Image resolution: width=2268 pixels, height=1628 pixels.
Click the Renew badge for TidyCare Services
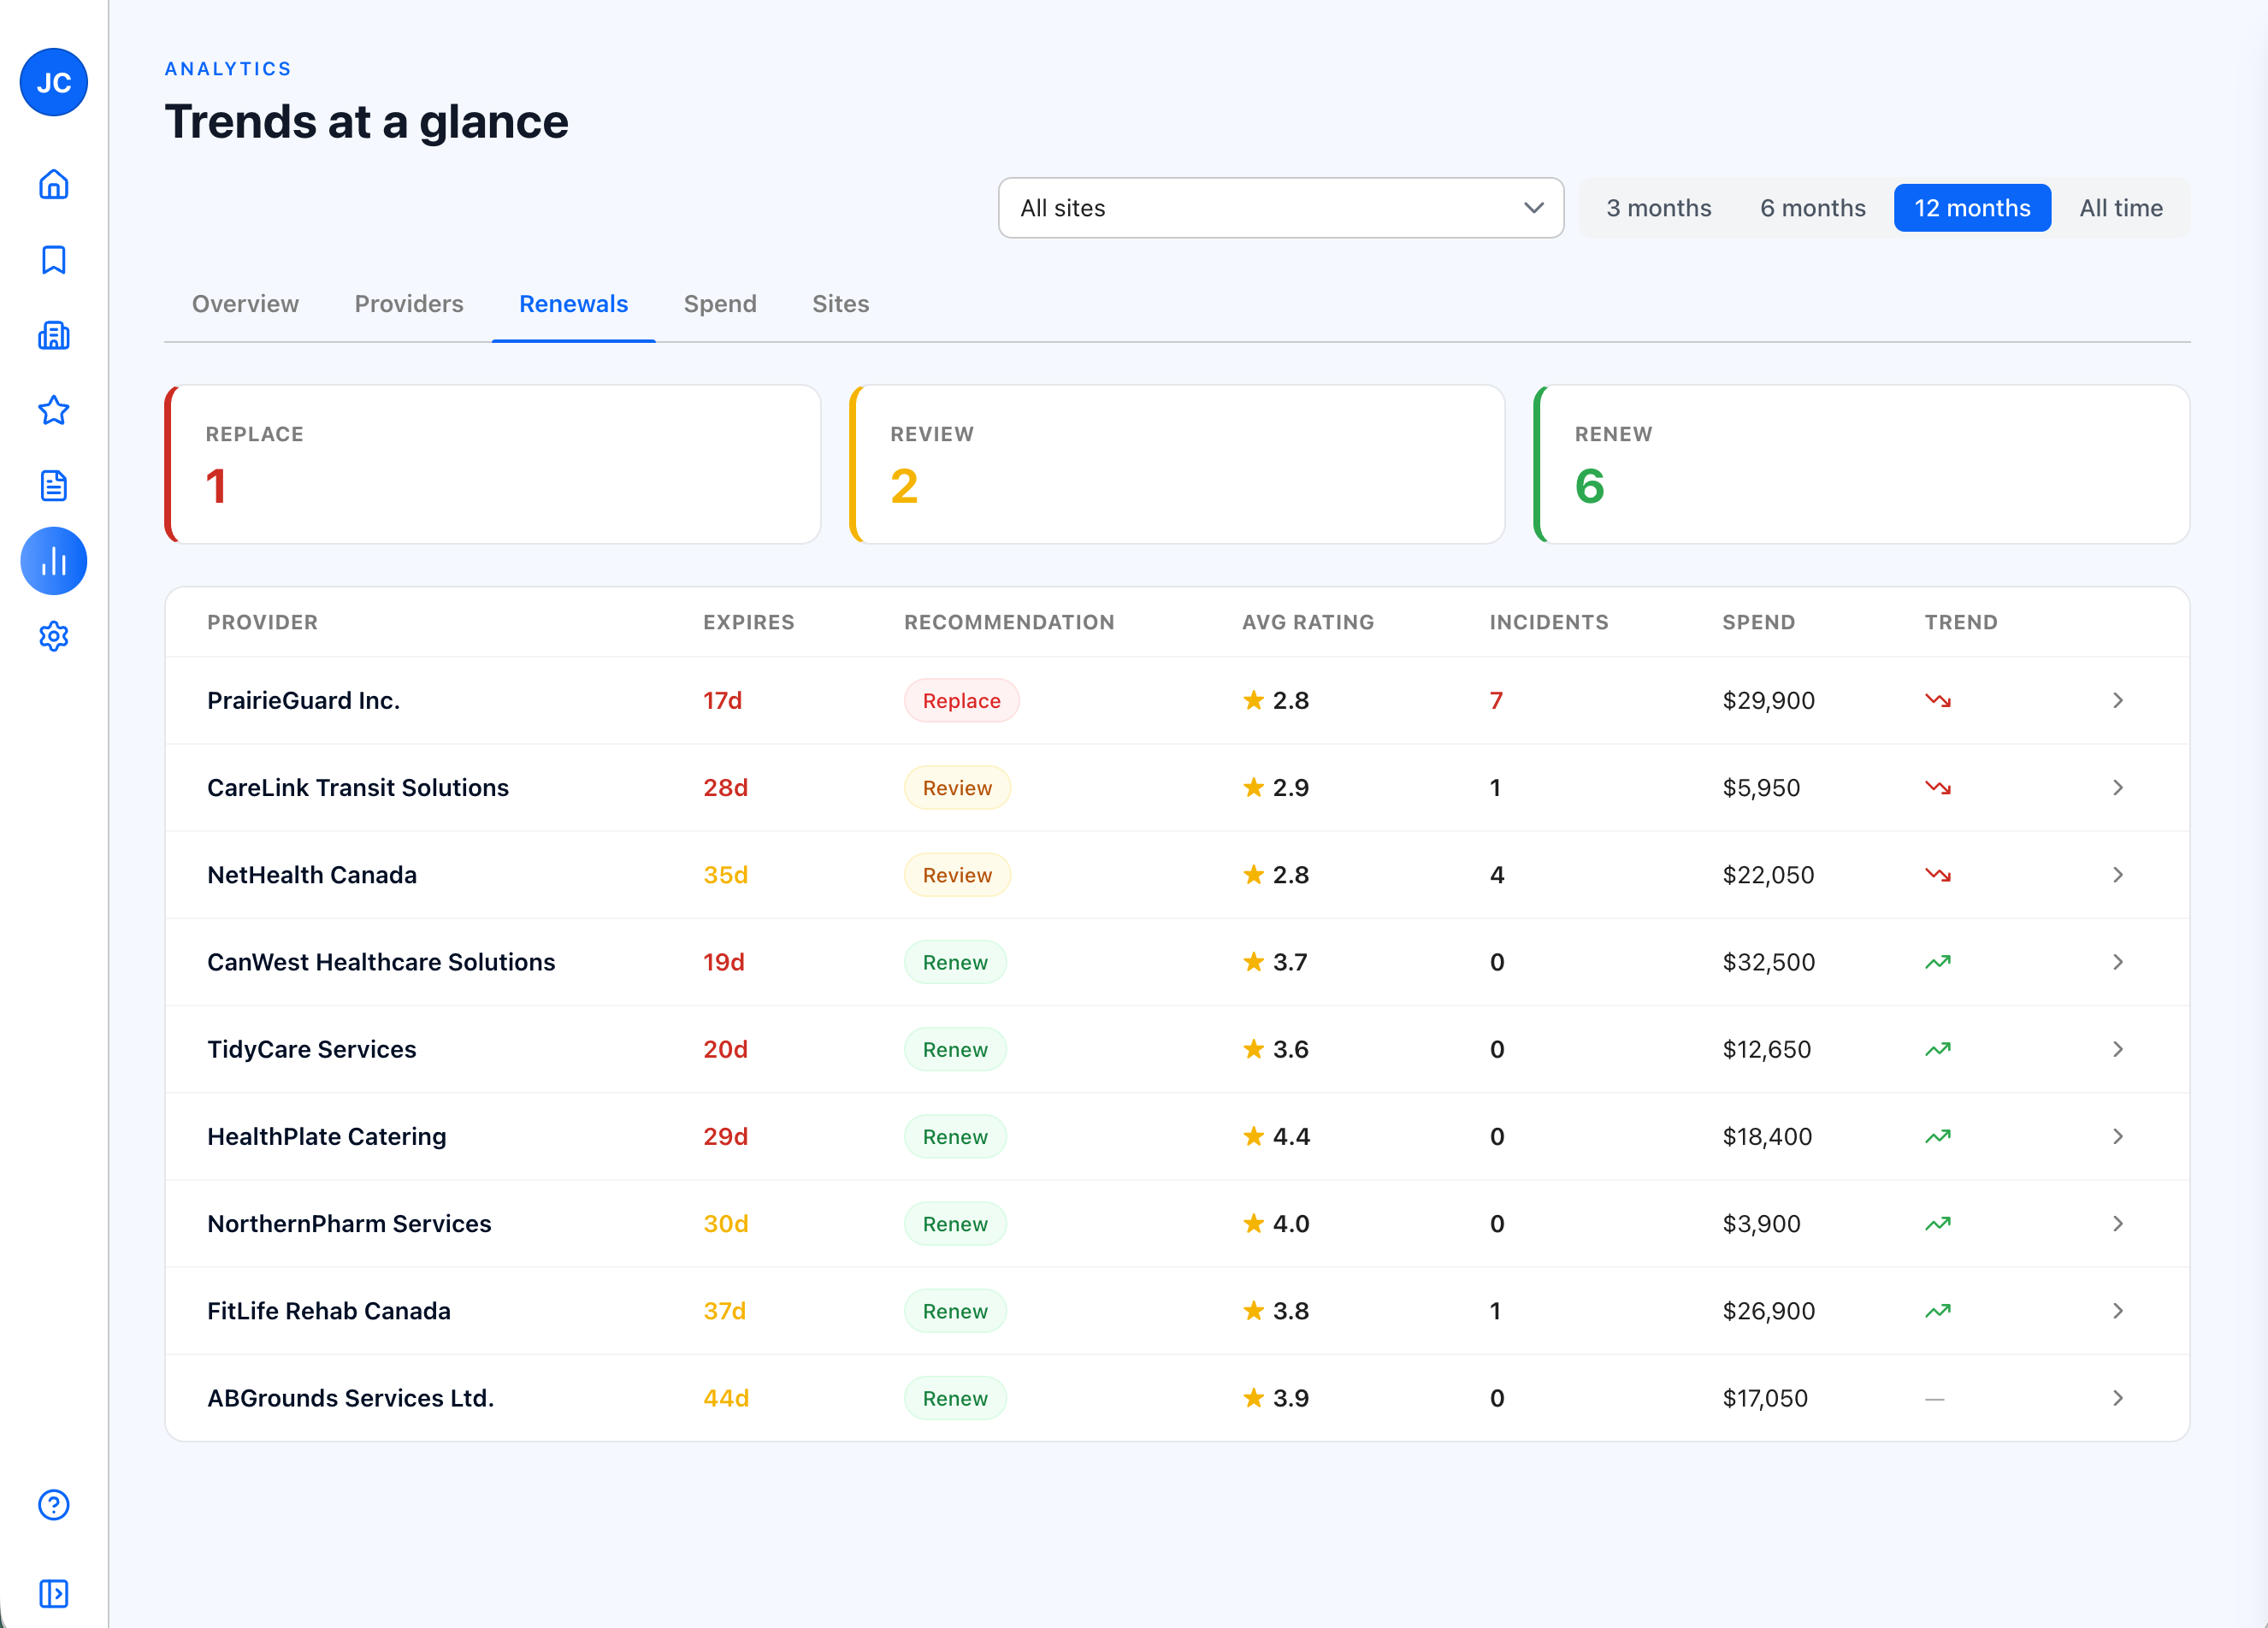(x=955, y=1049)
